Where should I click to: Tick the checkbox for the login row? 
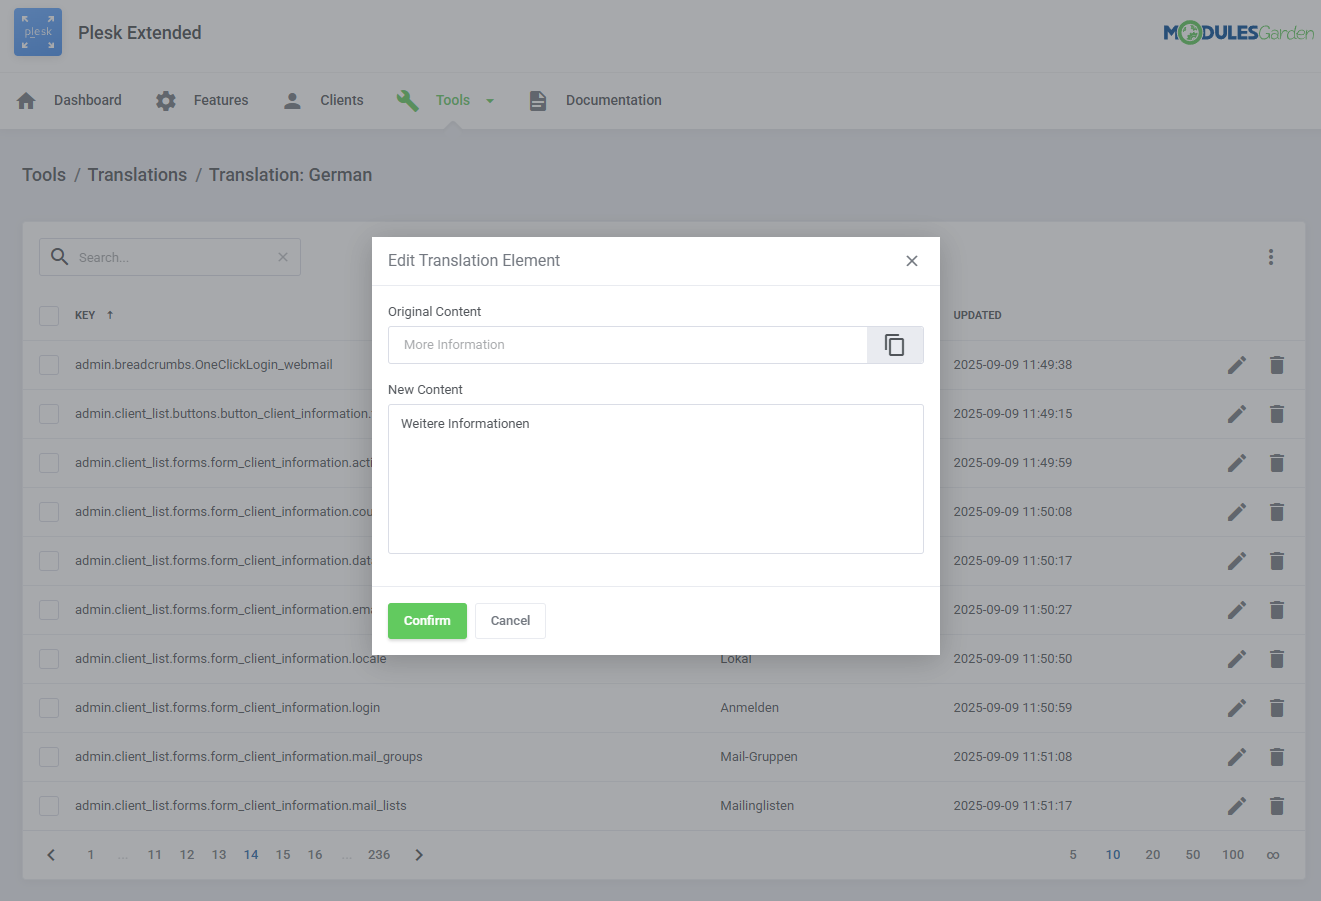(48, 707)
